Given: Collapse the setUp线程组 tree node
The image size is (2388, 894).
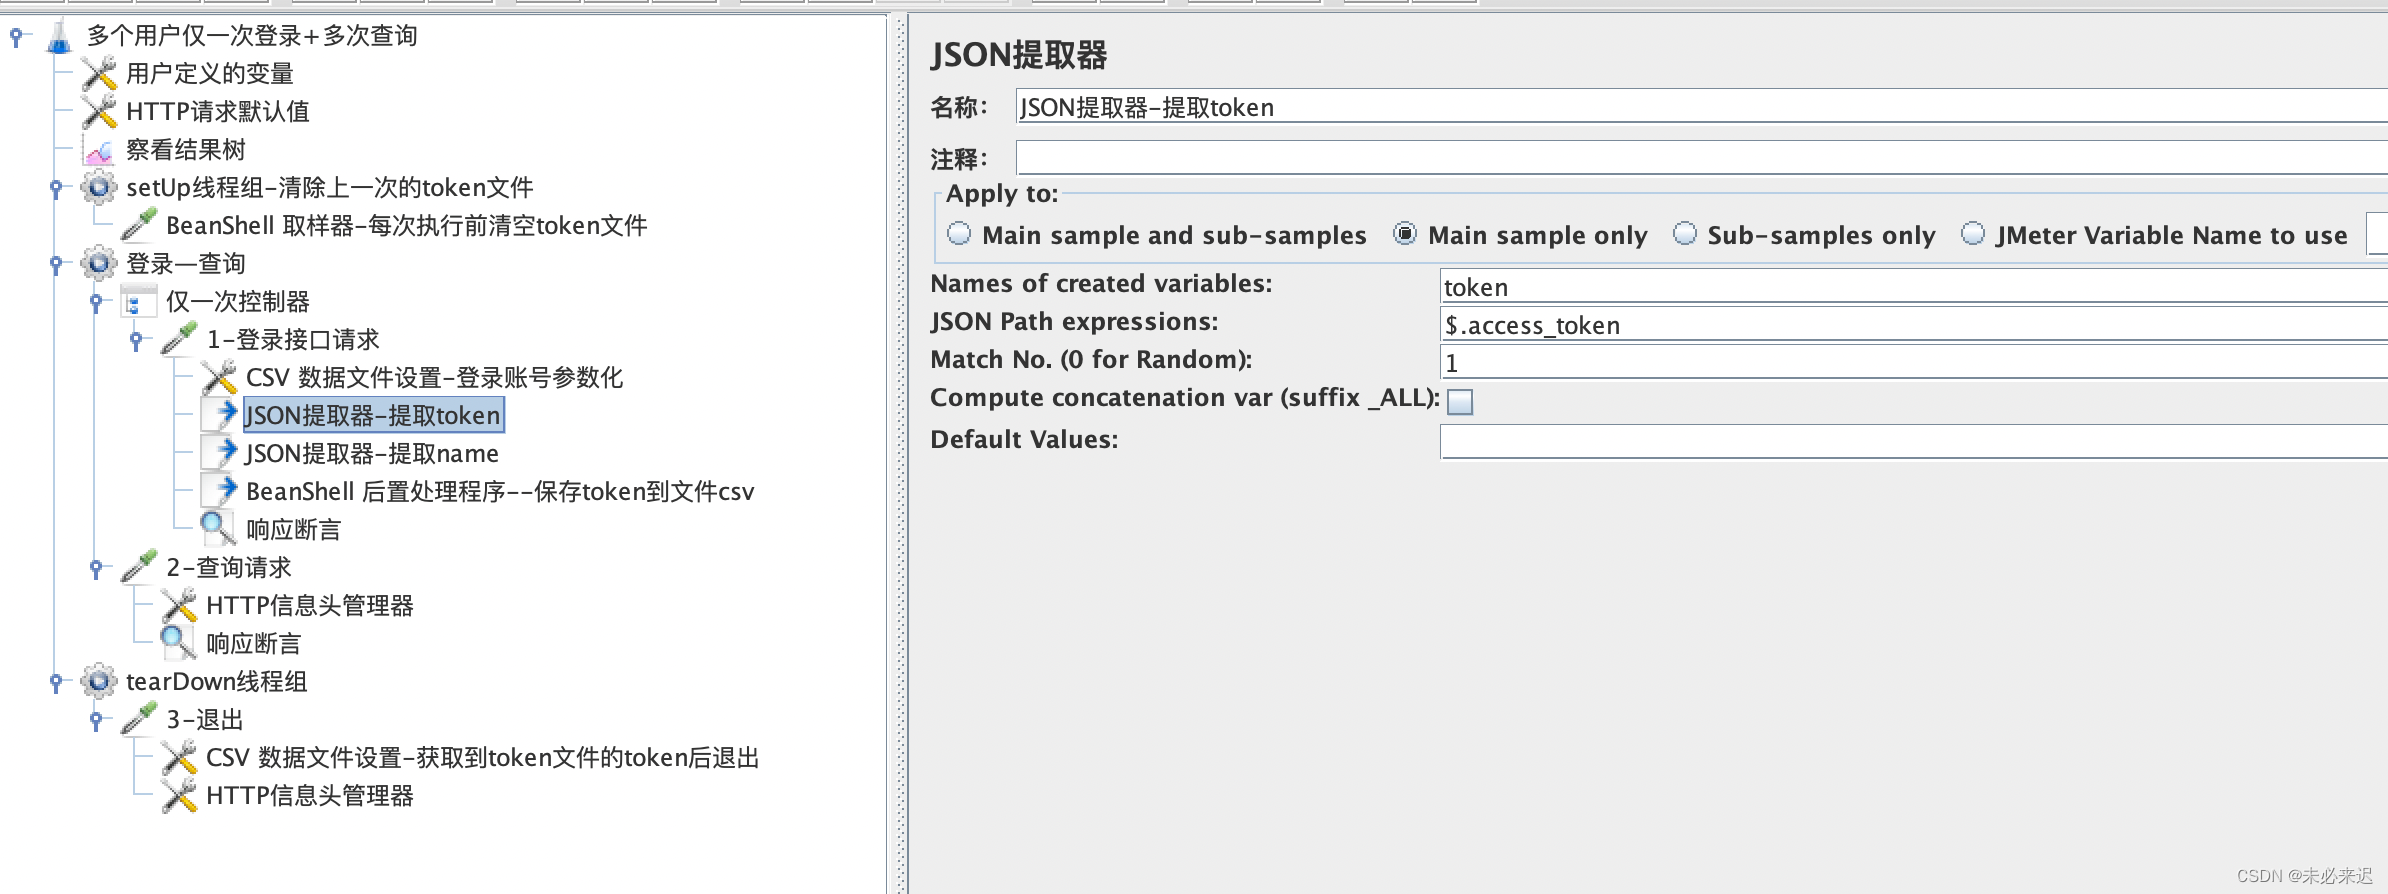Looking at the screenshot, I should pyautogui.click(x=56, y=188).
